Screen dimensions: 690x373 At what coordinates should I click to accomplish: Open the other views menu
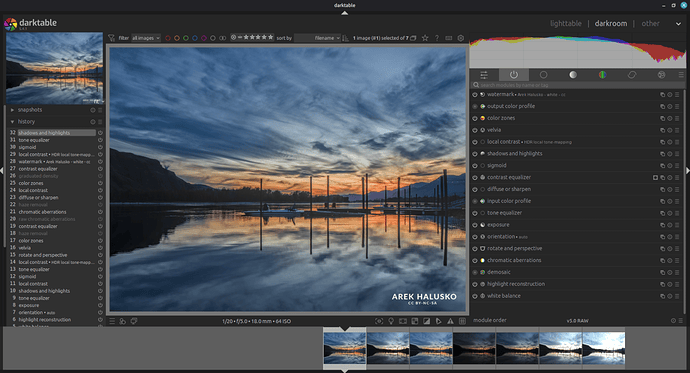coord(650,23)
